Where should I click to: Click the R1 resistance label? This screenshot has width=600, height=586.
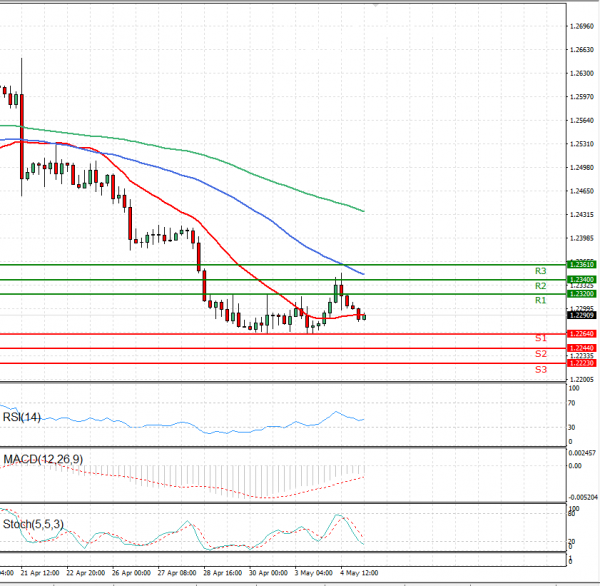point(540,300)
